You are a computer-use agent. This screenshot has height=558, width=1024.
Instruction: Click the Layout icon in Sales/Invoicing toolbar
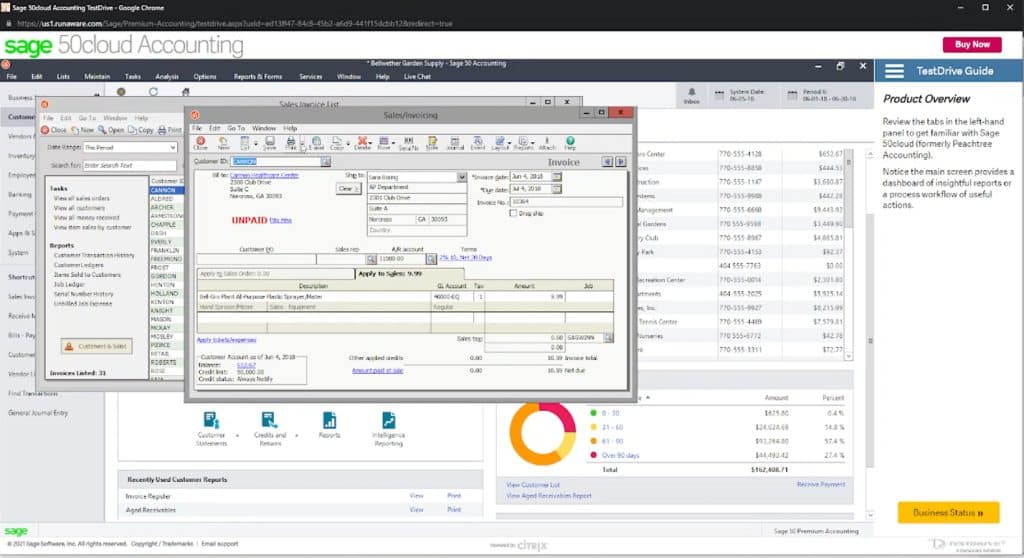(x=500, y=142)
